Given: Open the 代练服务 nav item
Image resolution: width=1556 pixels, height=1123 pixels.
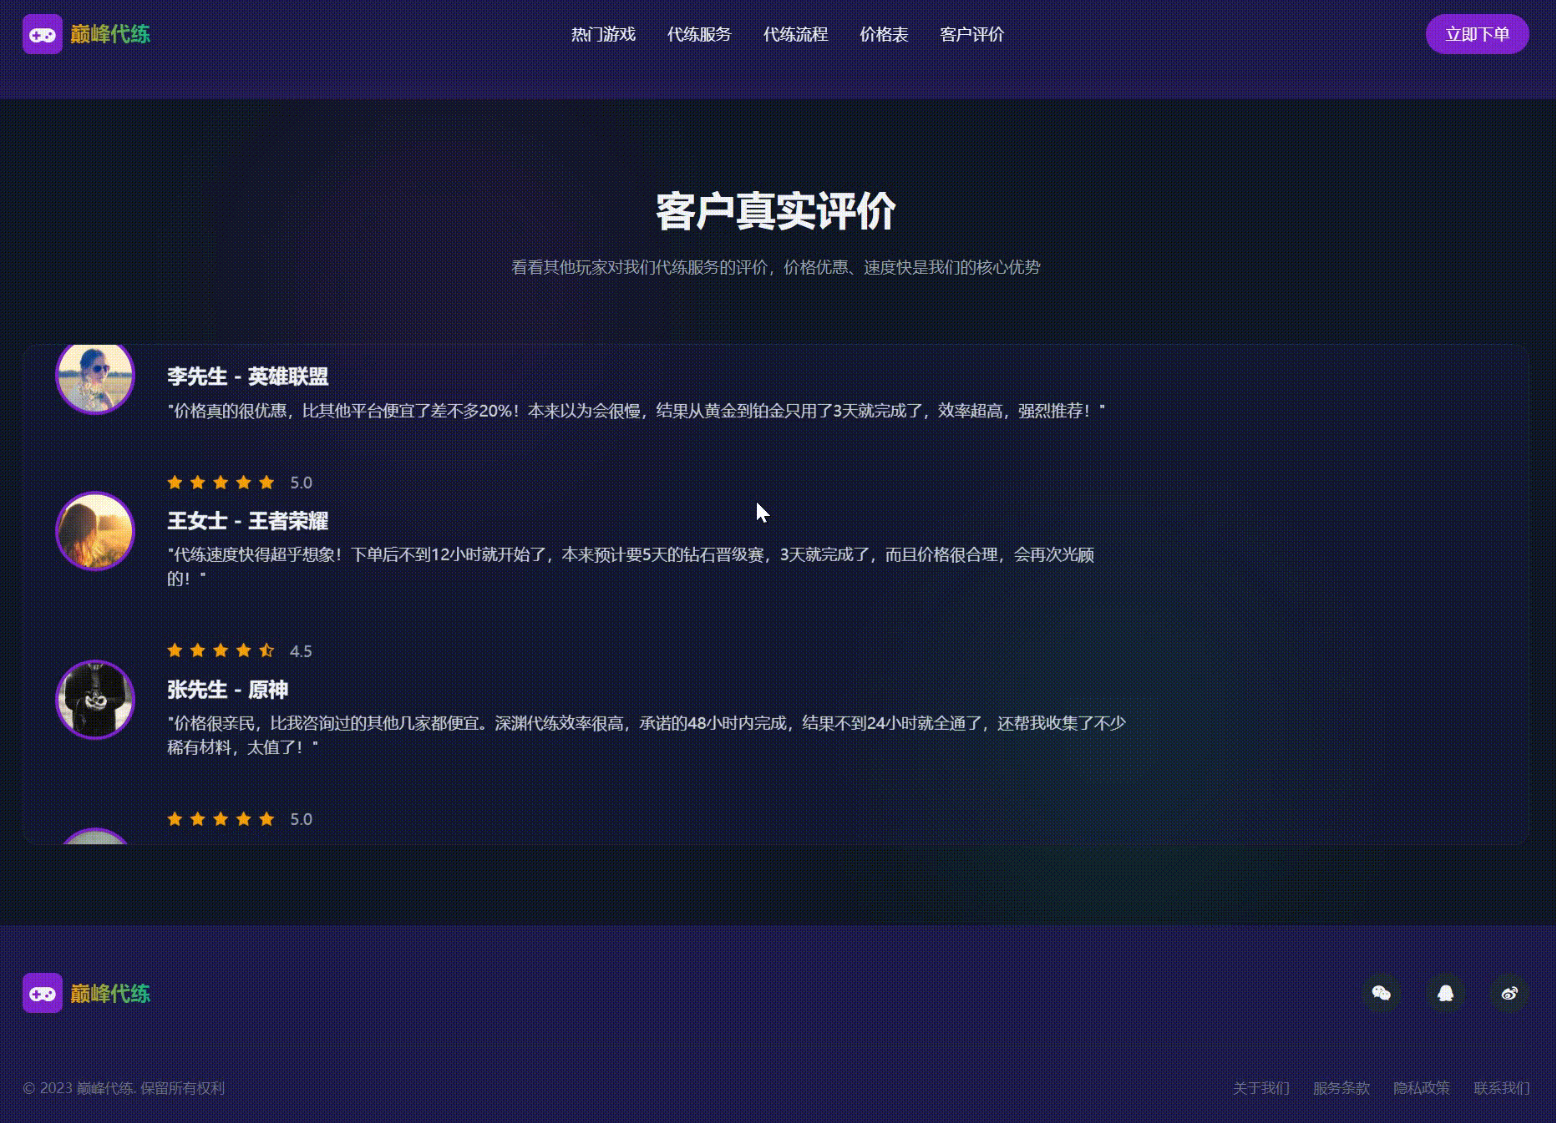Looking at the screenshot, I should [x=699, y=35].
